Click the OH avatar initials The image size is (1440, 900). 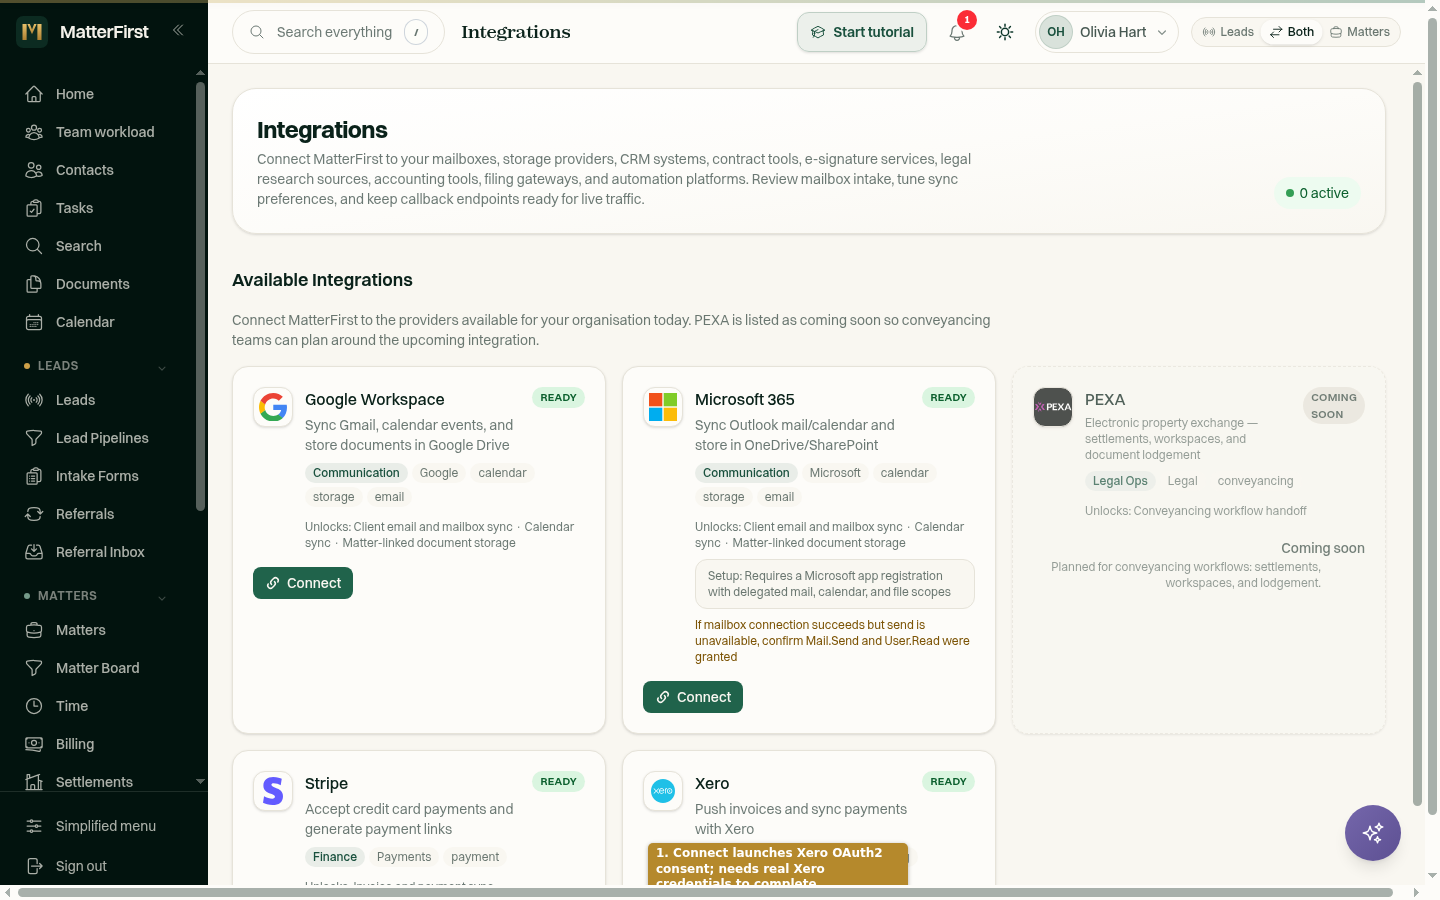tap(1056, 32)
